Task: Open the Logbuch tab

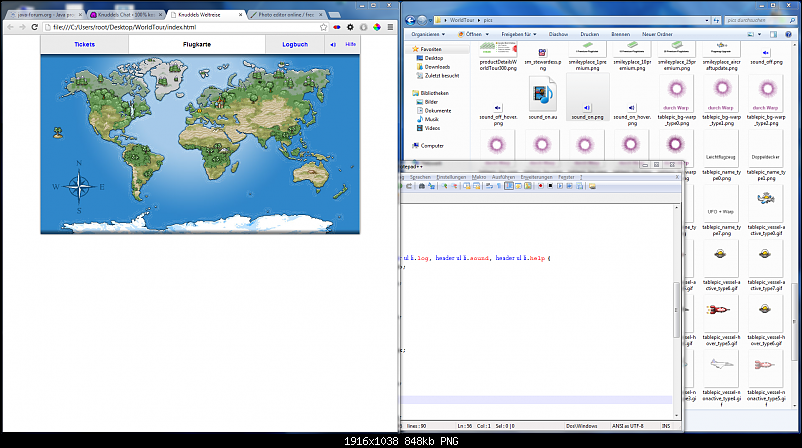Action: [295, 44]
